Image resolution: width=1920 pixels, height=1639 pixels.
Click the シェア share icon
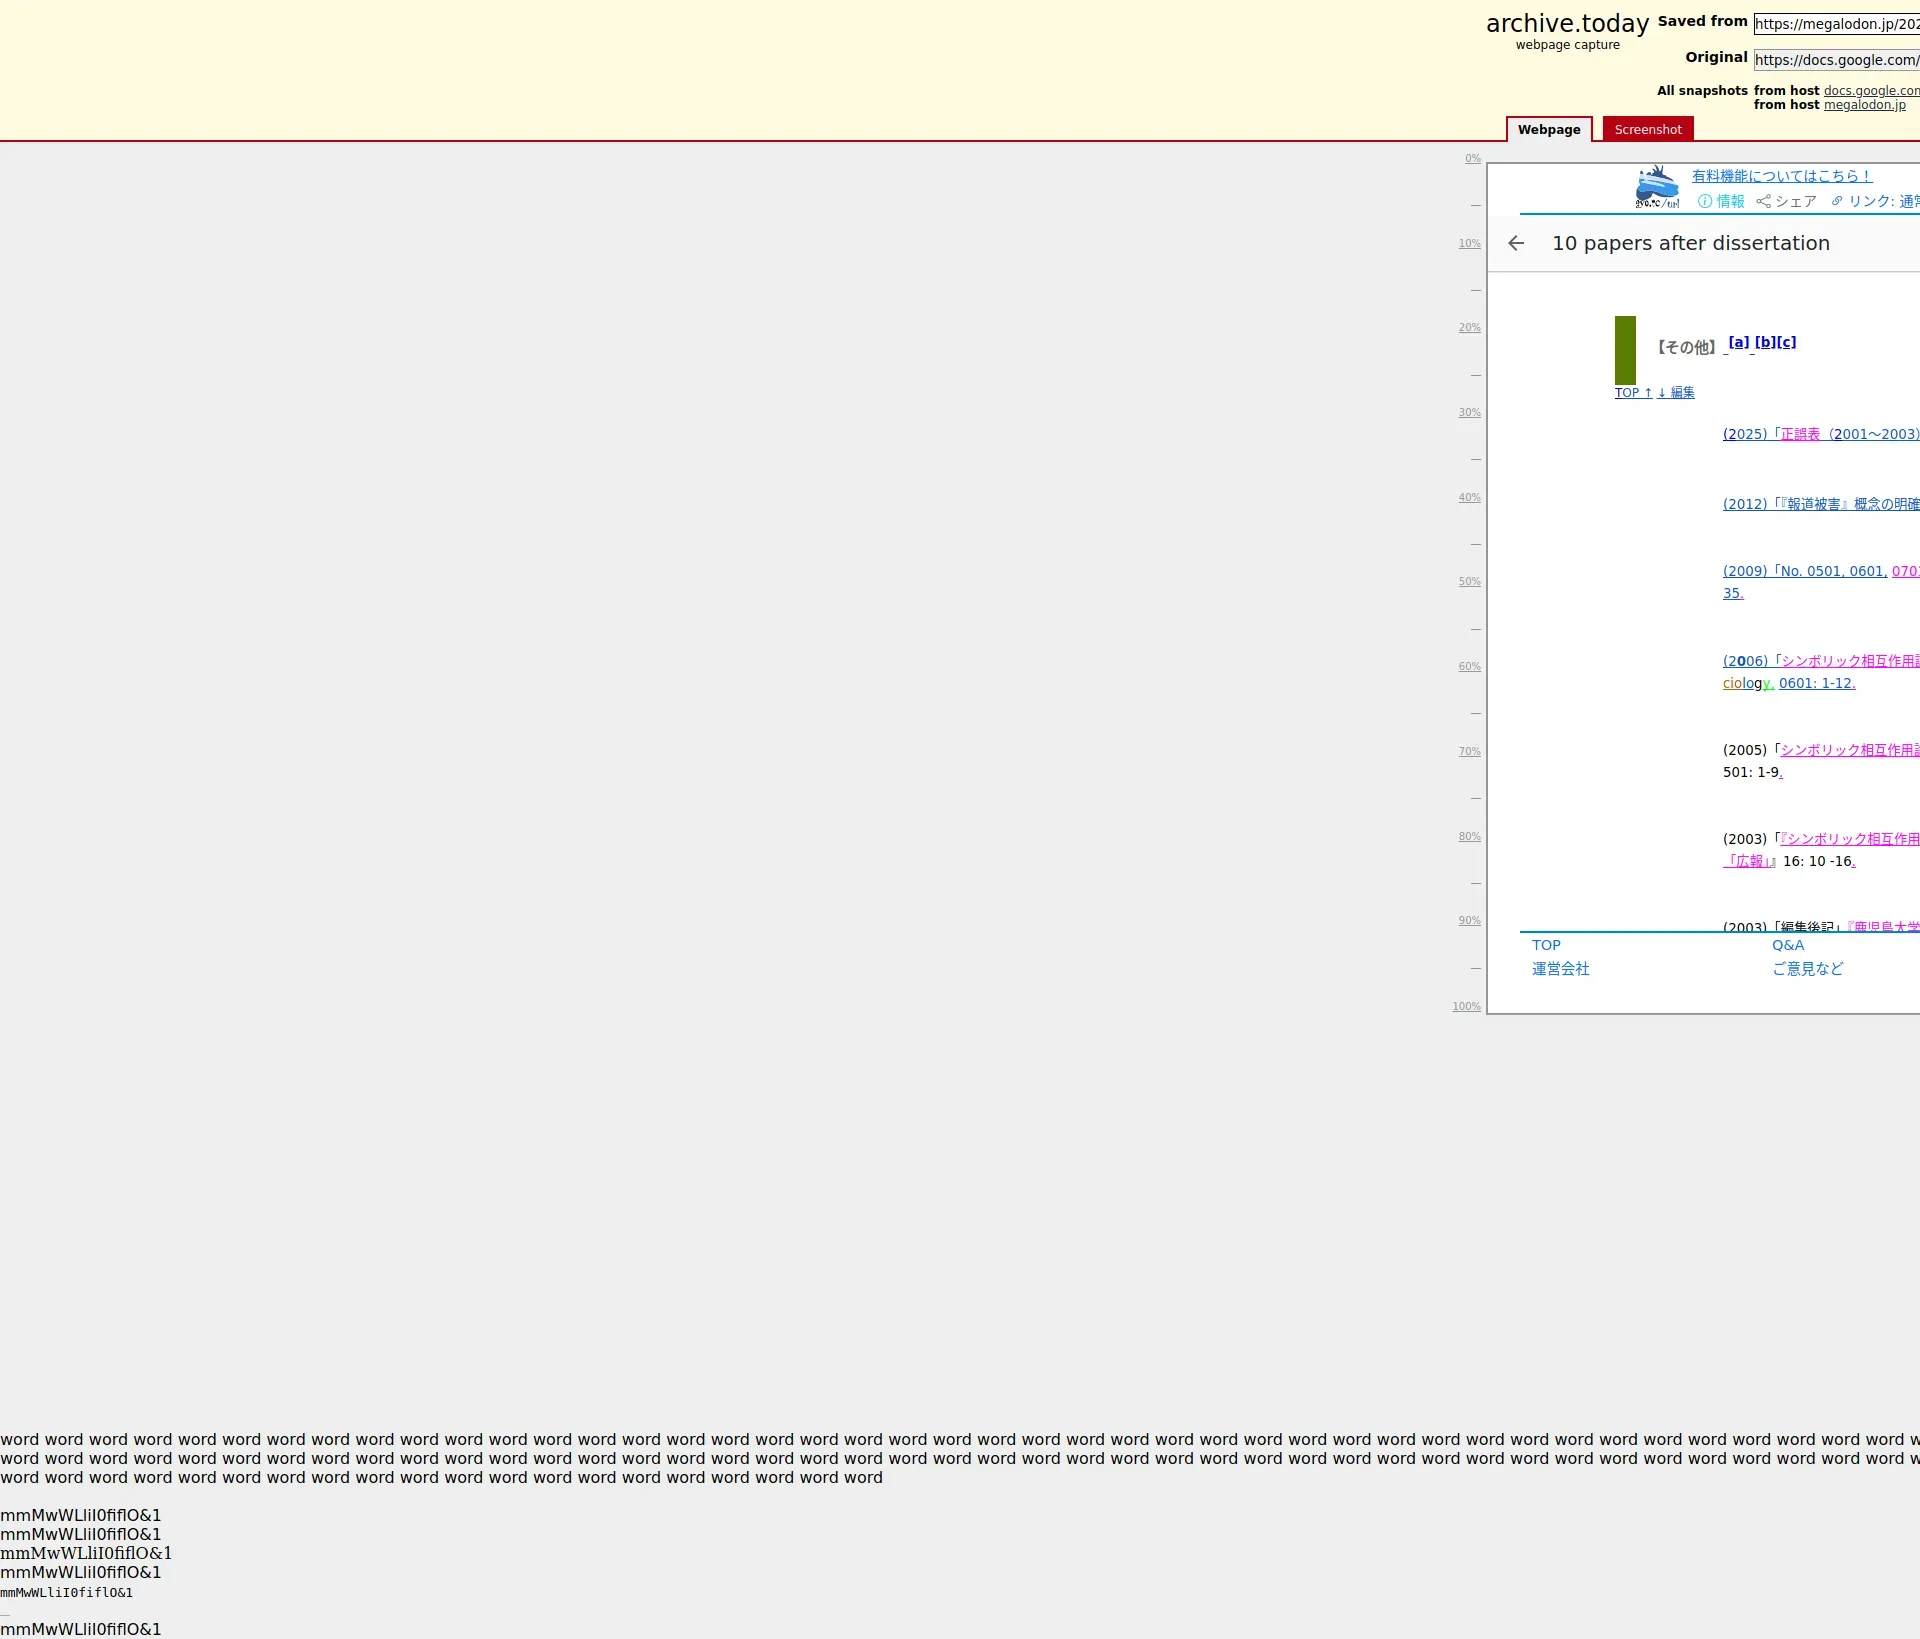coord(1763,201)
